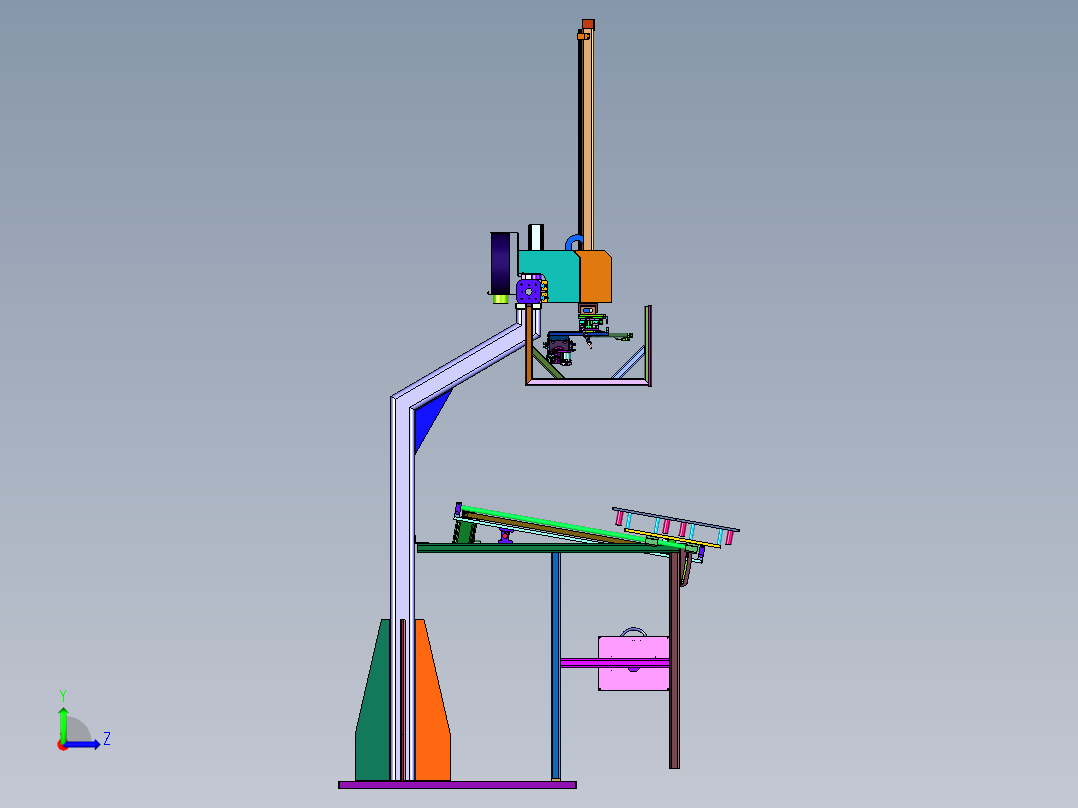Select the pink box with the handle

(633, 662)
